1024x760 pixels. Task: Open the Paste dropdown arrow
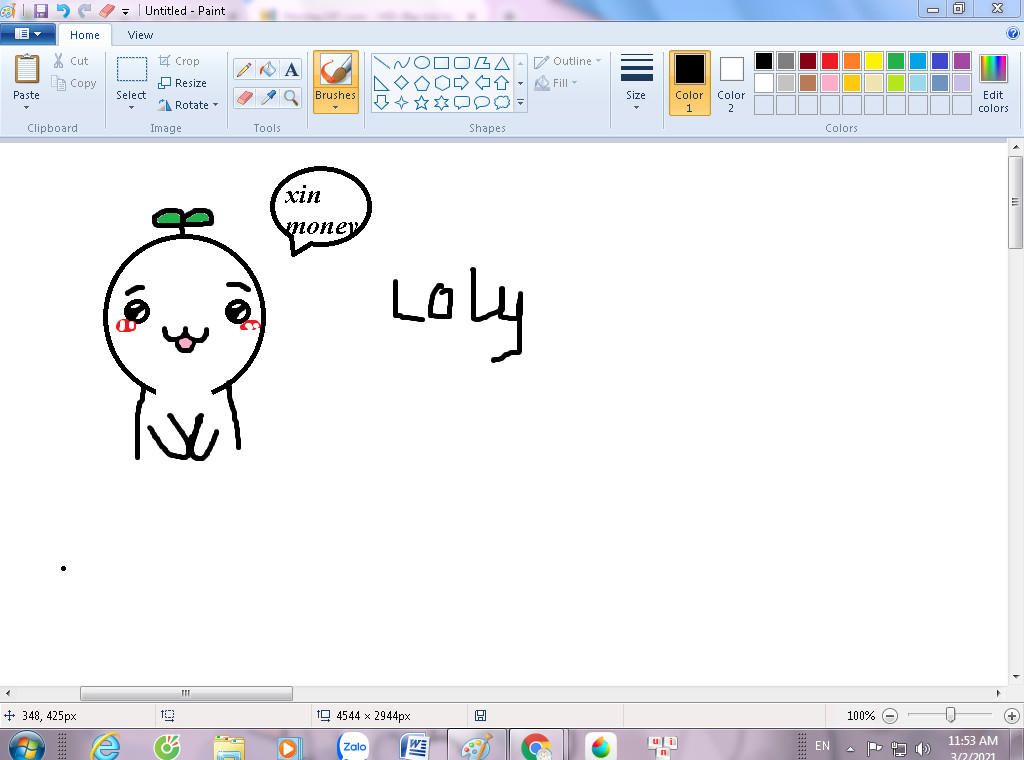(26, 107)
